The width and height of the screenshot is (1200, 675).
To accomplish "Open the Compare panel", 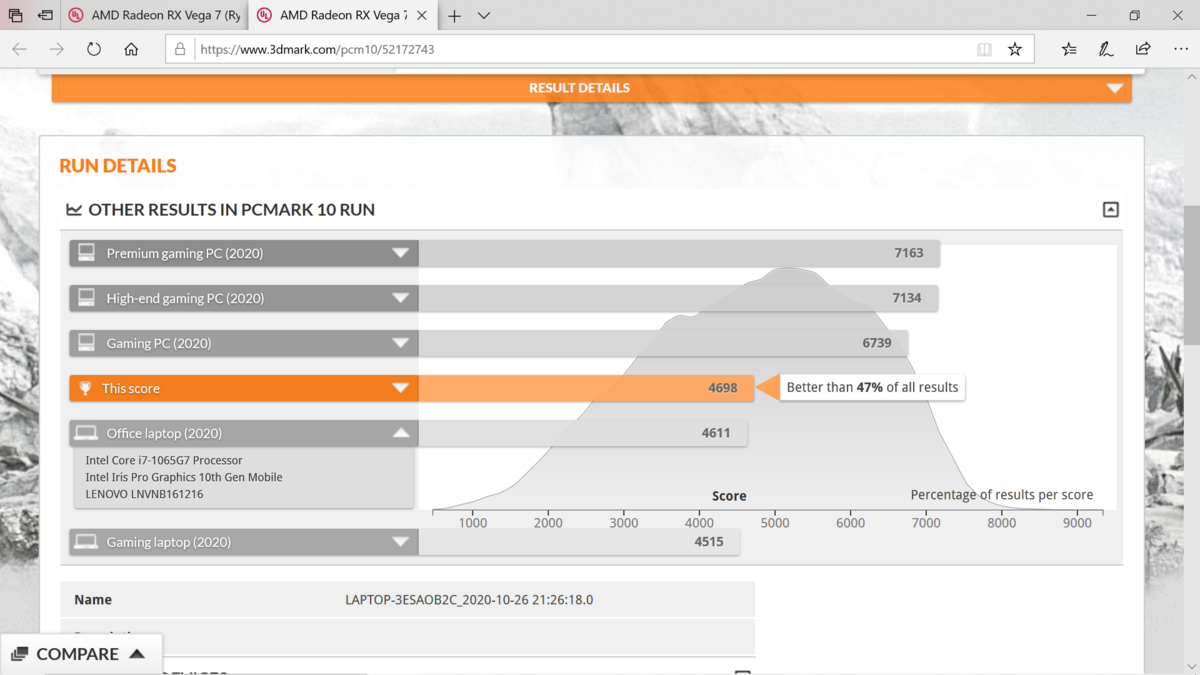I will click(x=81, y=654).
